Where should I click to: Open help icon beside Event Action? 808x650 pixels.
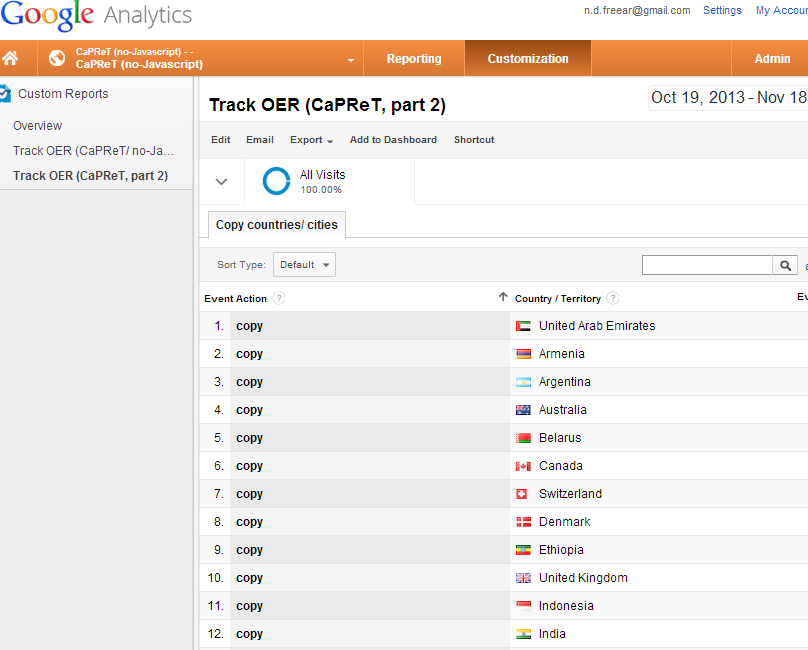click(279, 298)
